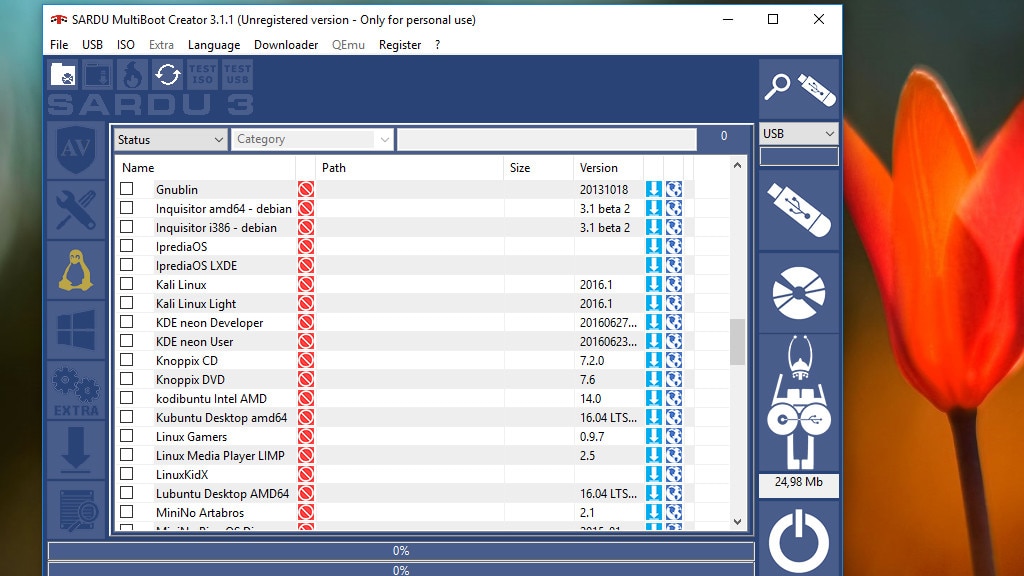Viewport: 1024px width, 576px height.
Task: Open the report magnifier sidebar icon
Action: [x=76, y=509]
